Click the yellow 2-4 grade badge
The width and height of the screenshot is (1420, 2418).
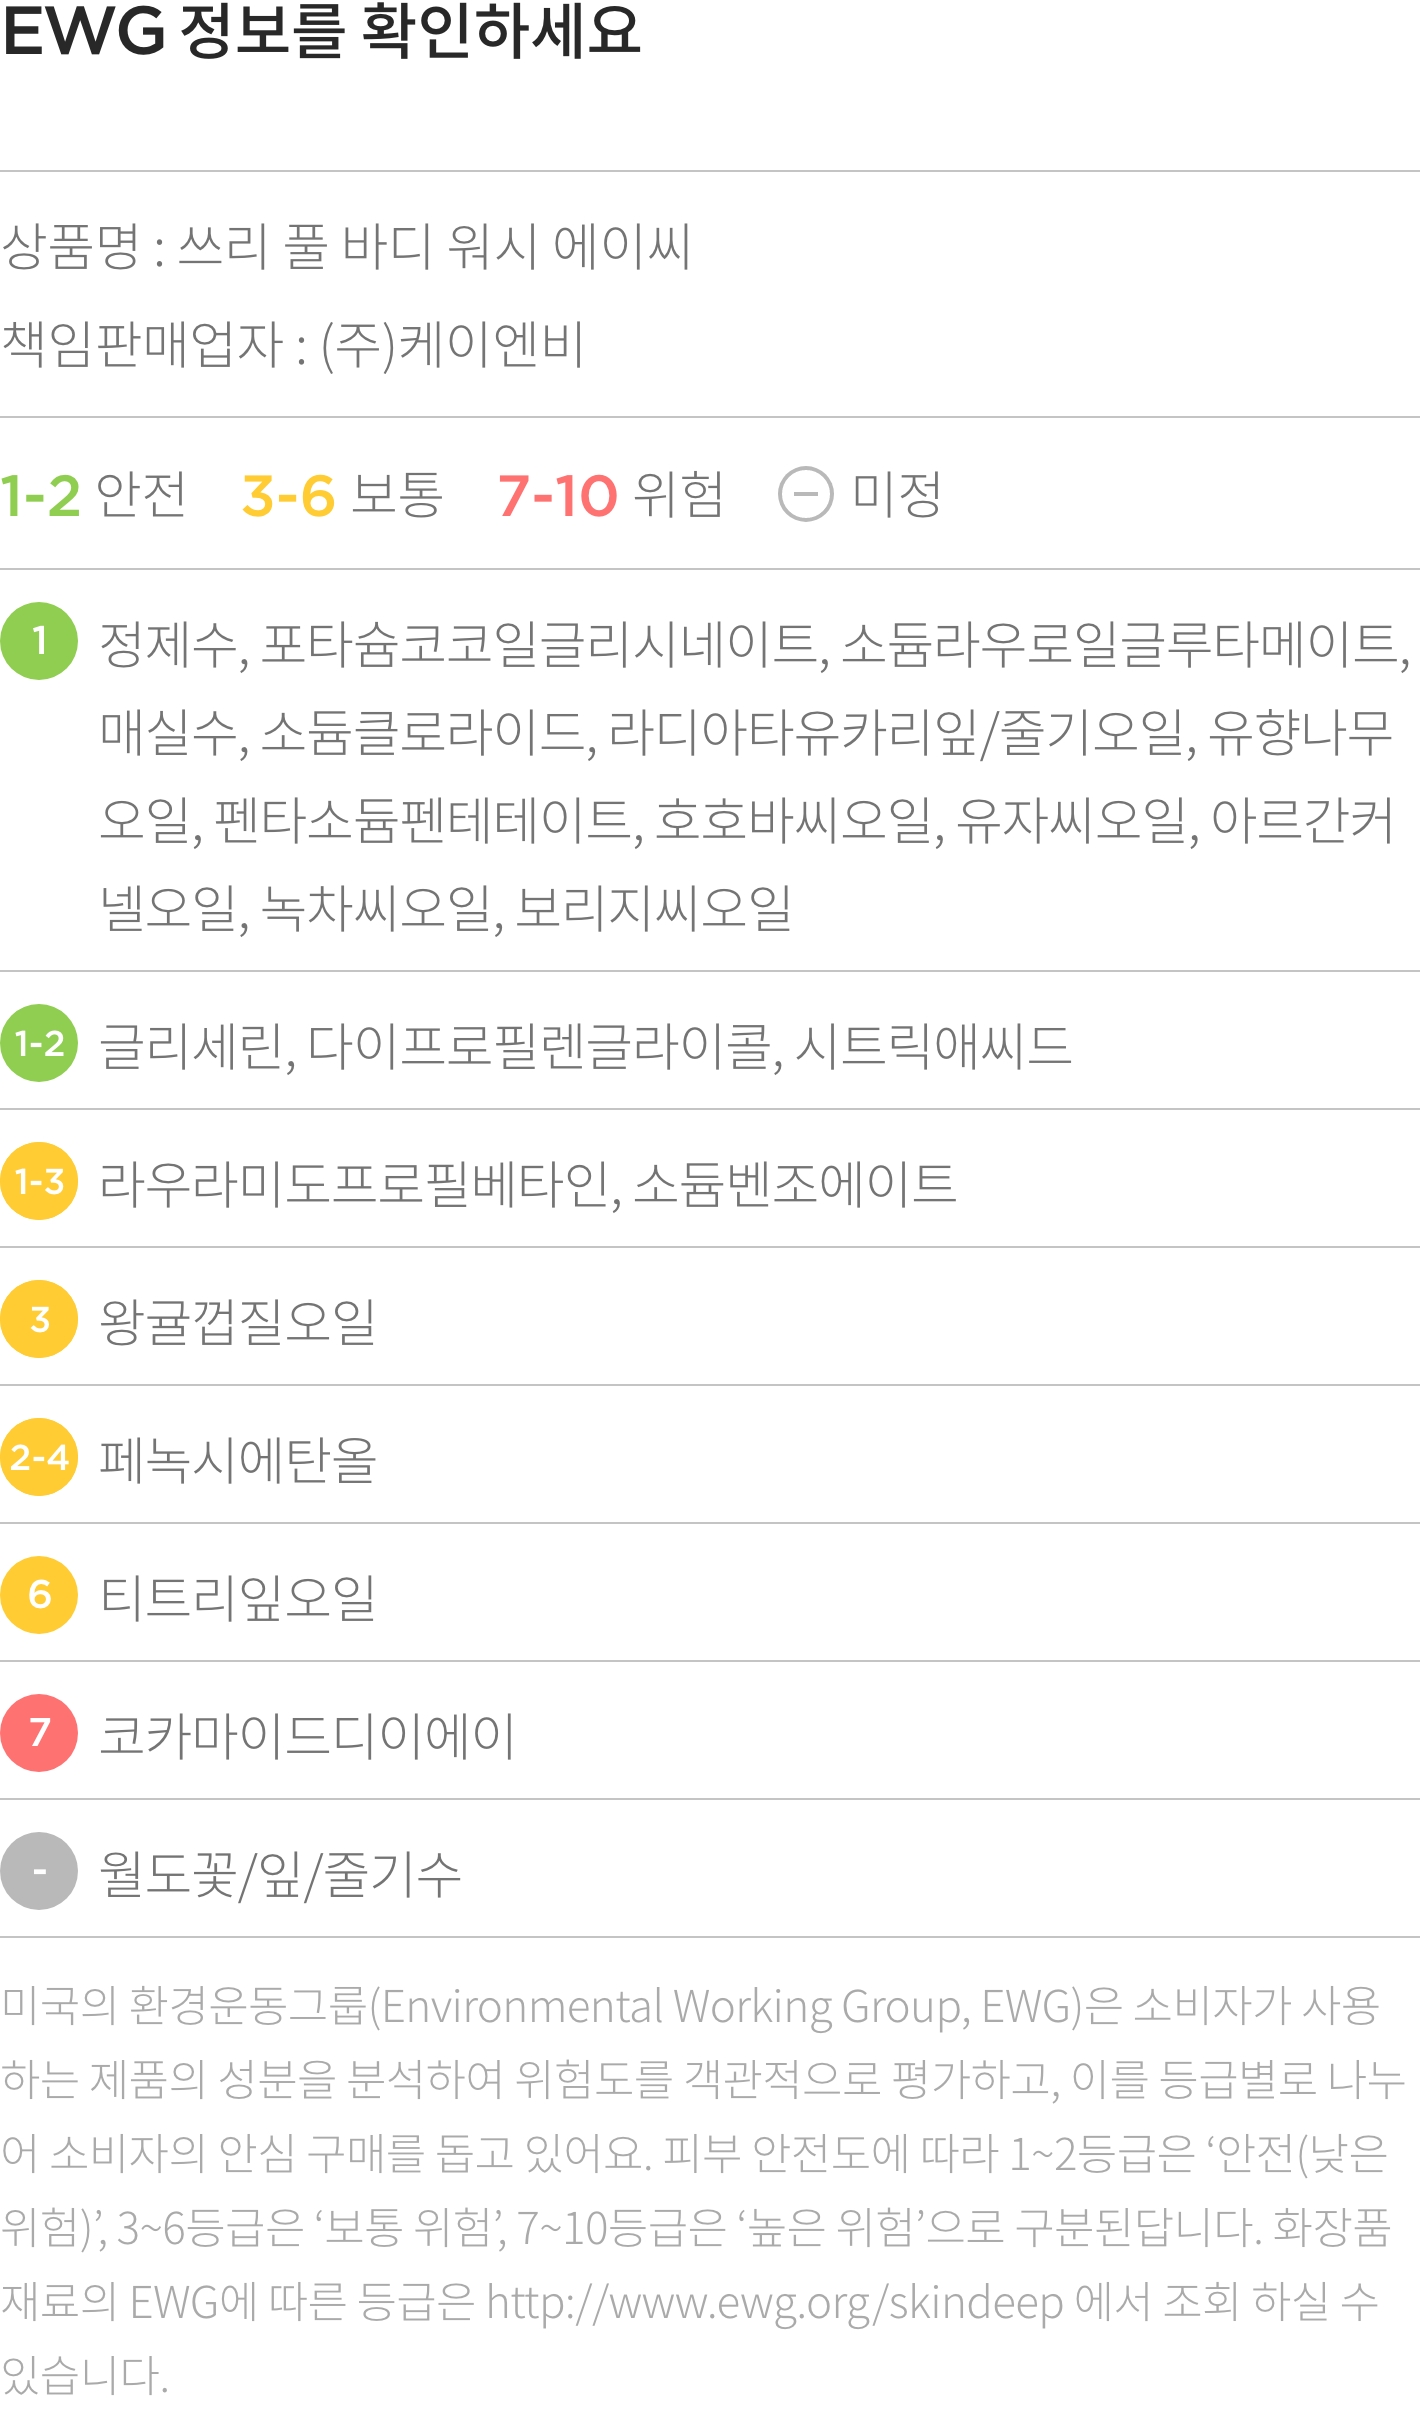(x=39, y=1457)
